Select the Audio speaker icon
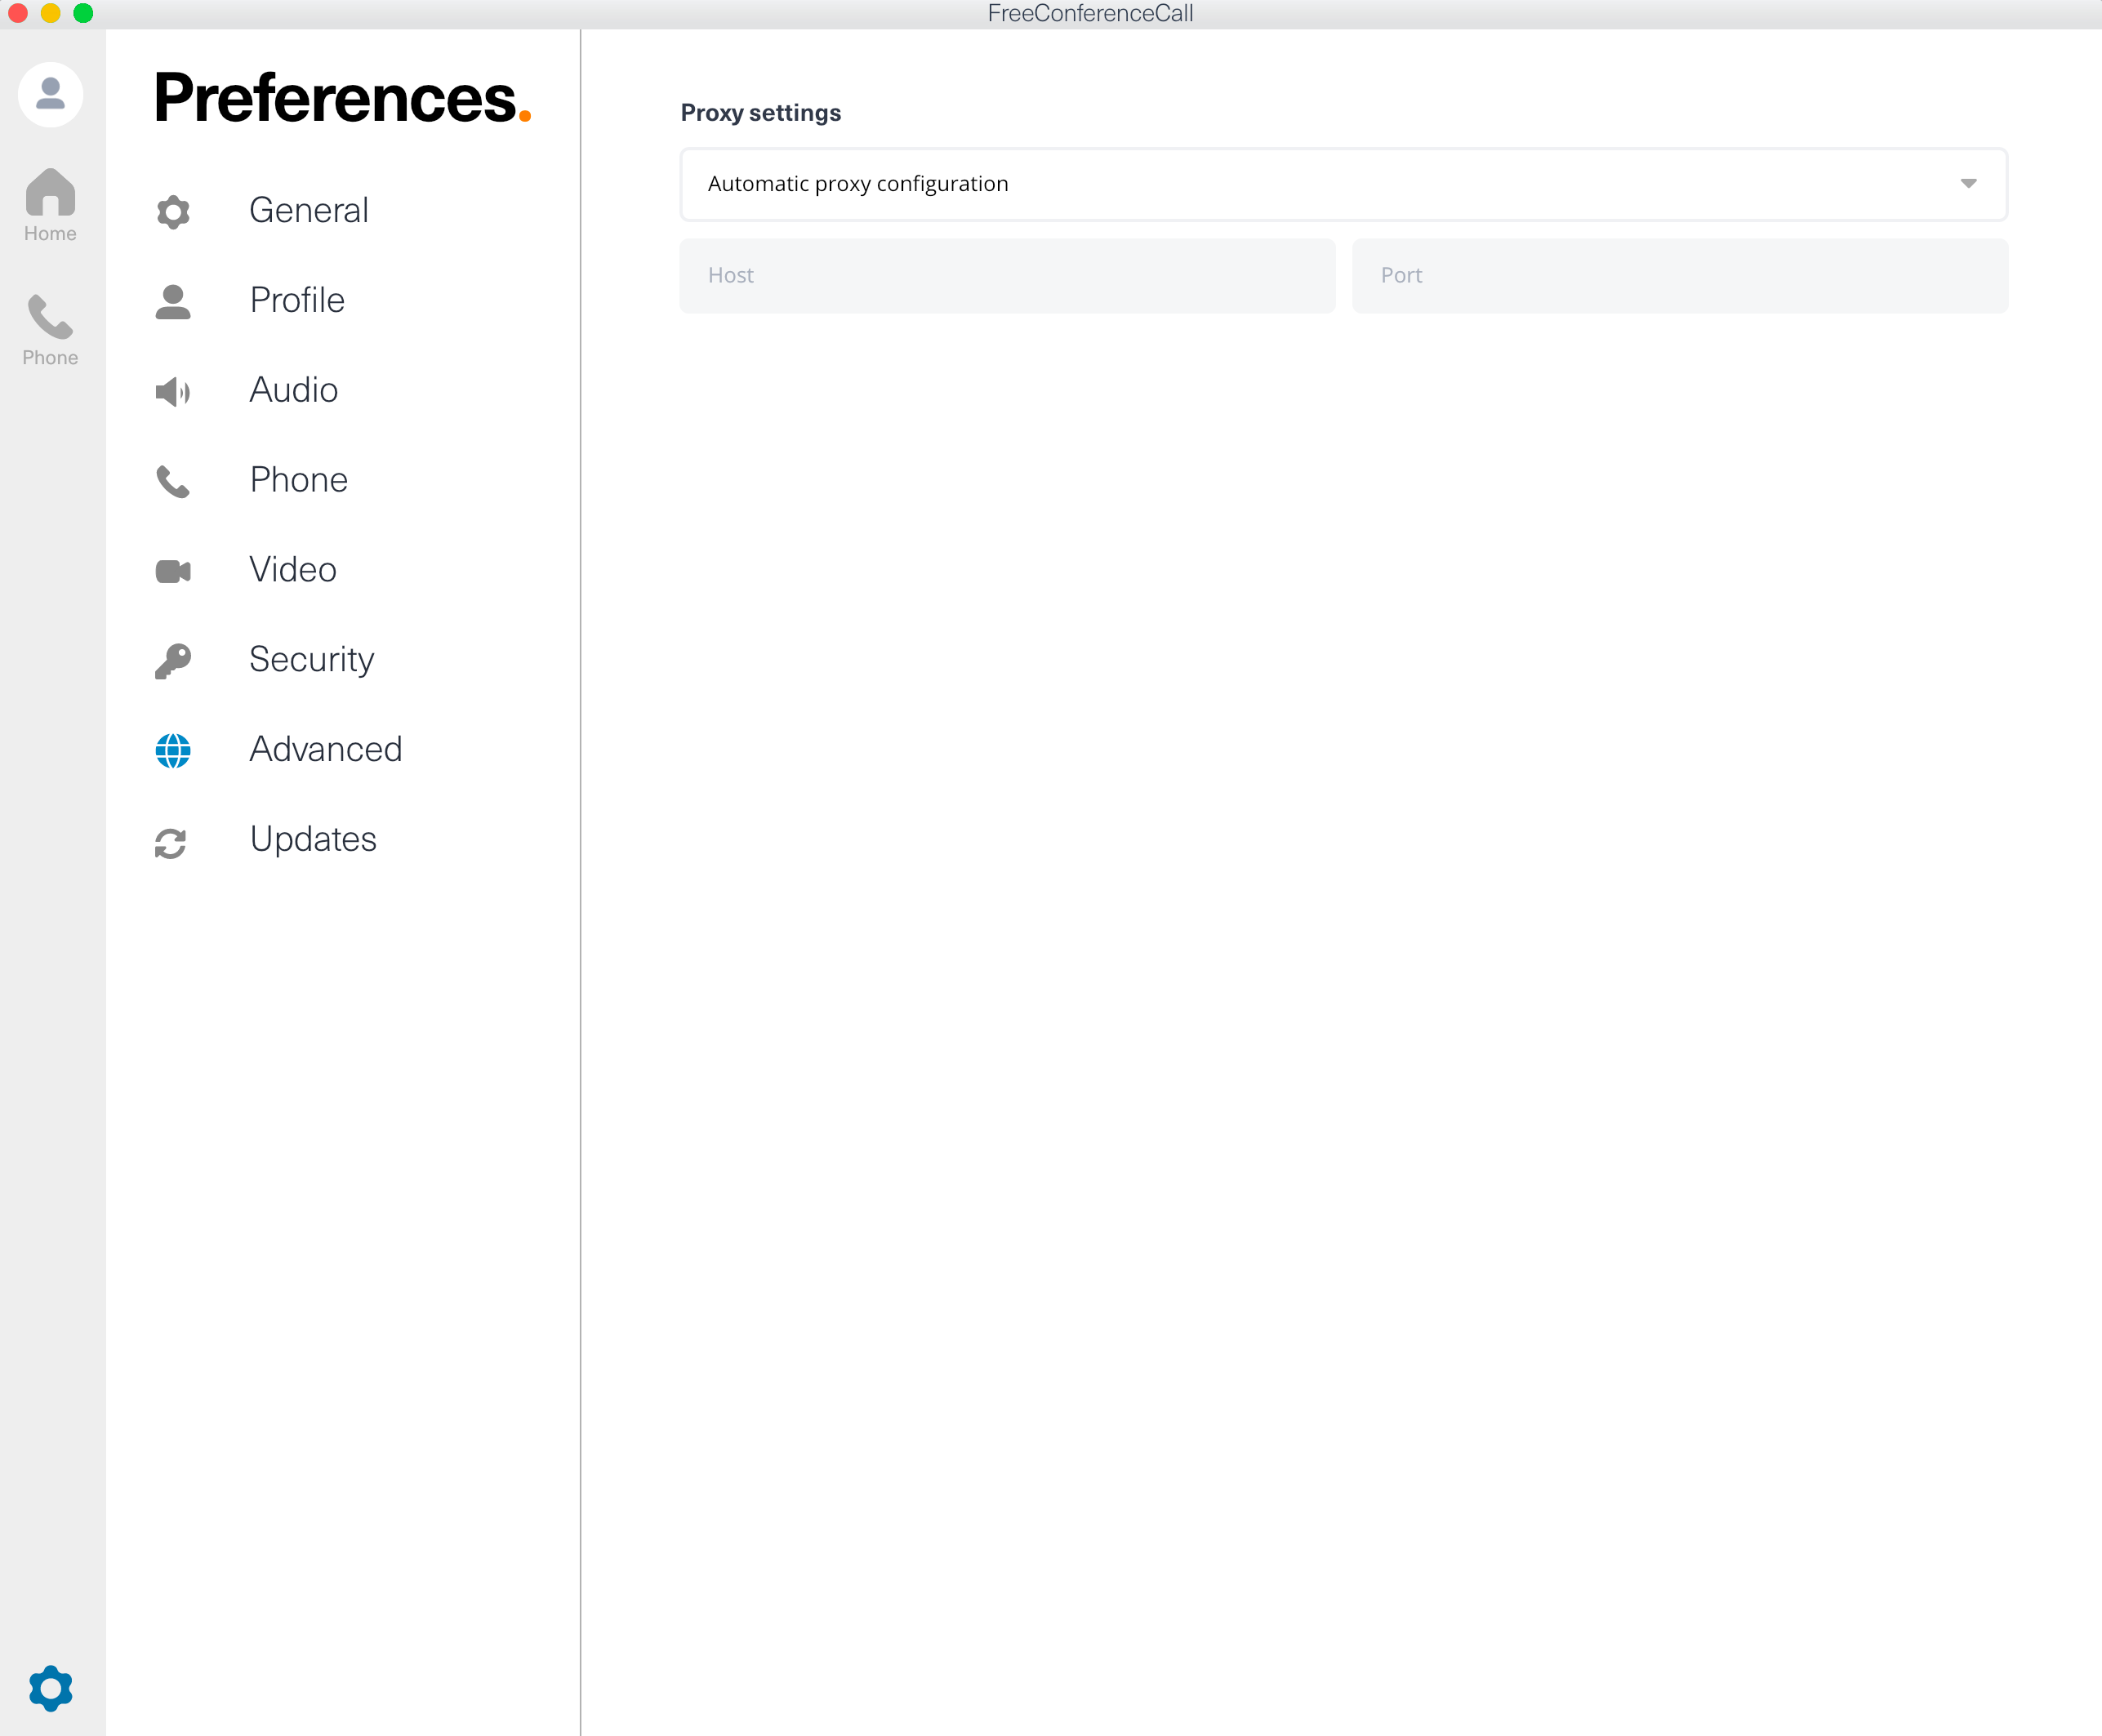 point(172,392)
